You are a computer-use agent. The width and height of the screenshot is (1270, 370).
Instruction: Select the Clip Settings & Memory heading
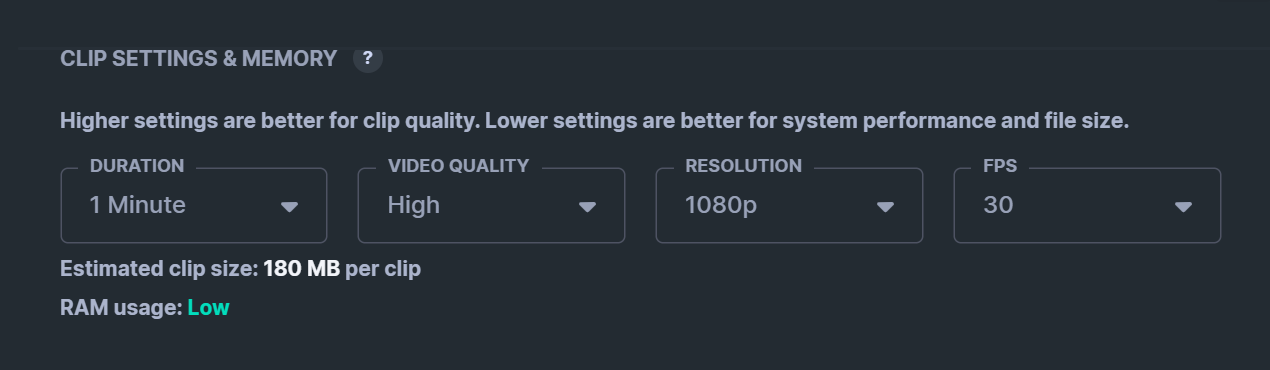(x=199, y=59)
